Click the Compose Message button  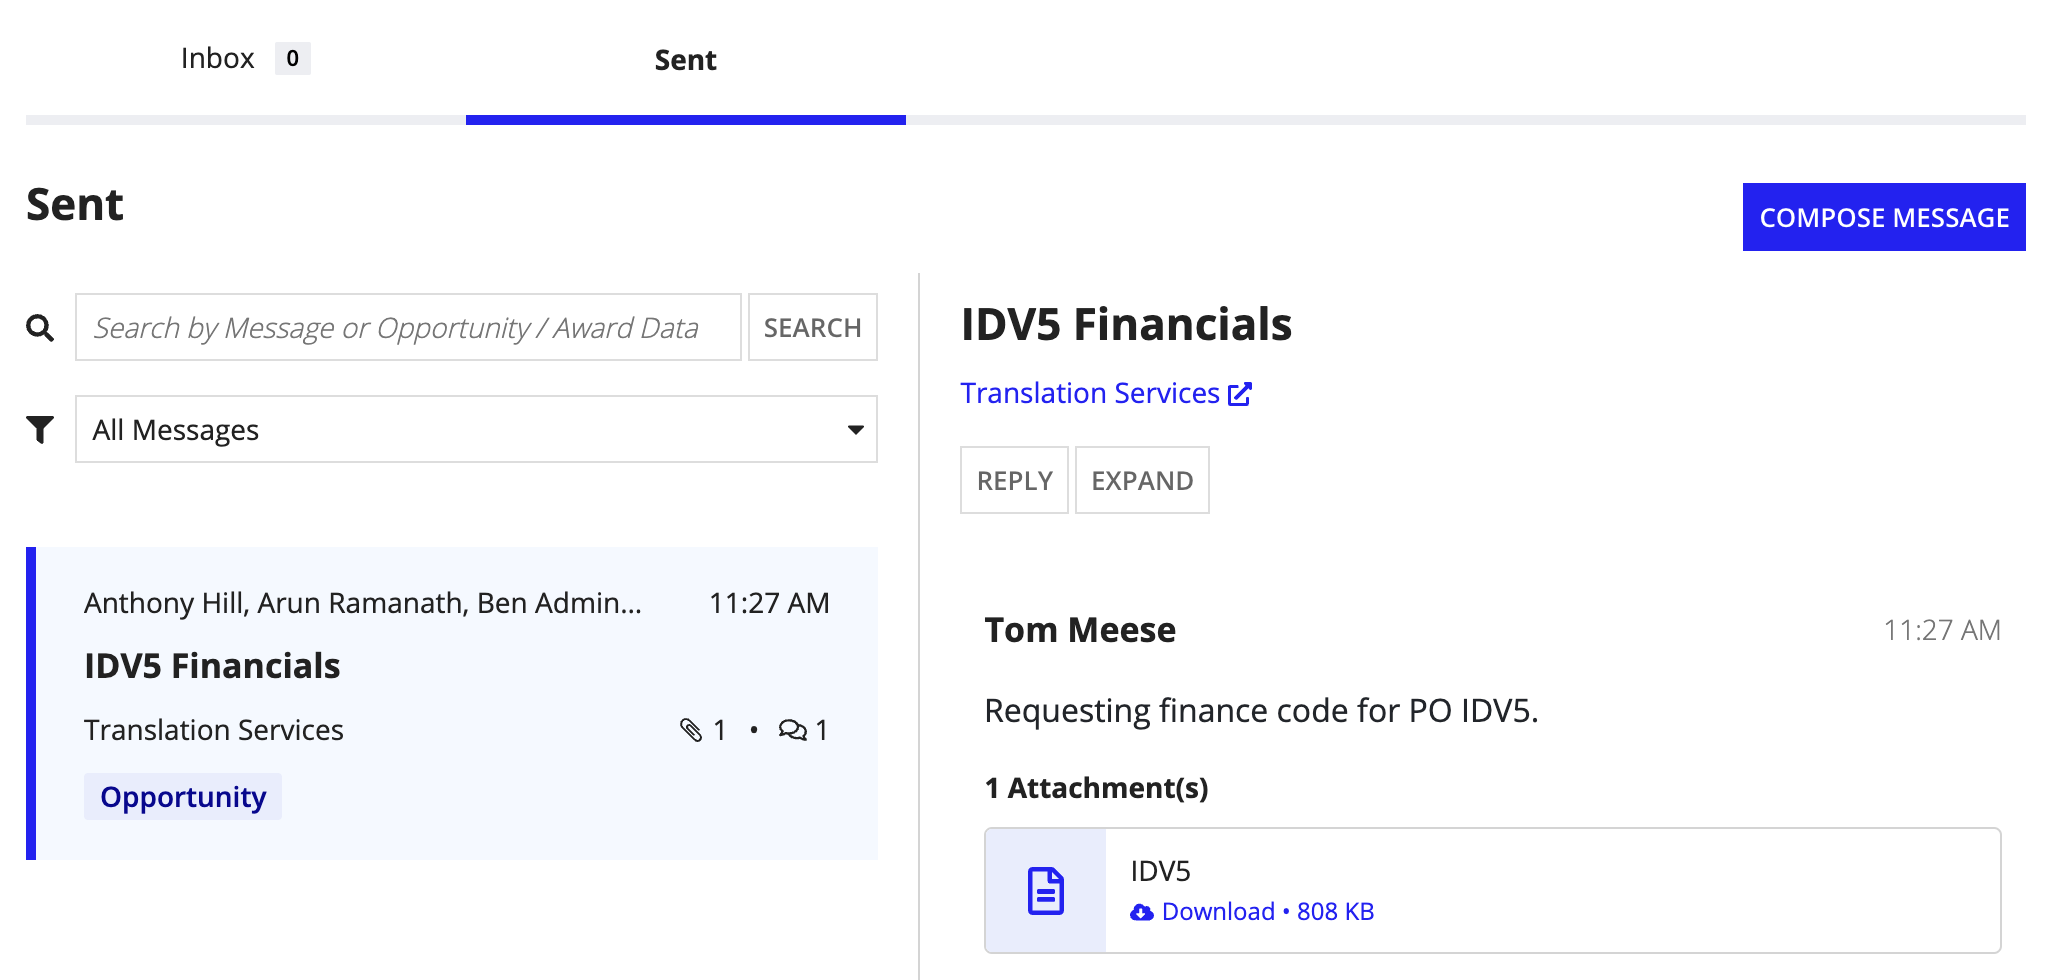click(x=1884, y=217)
